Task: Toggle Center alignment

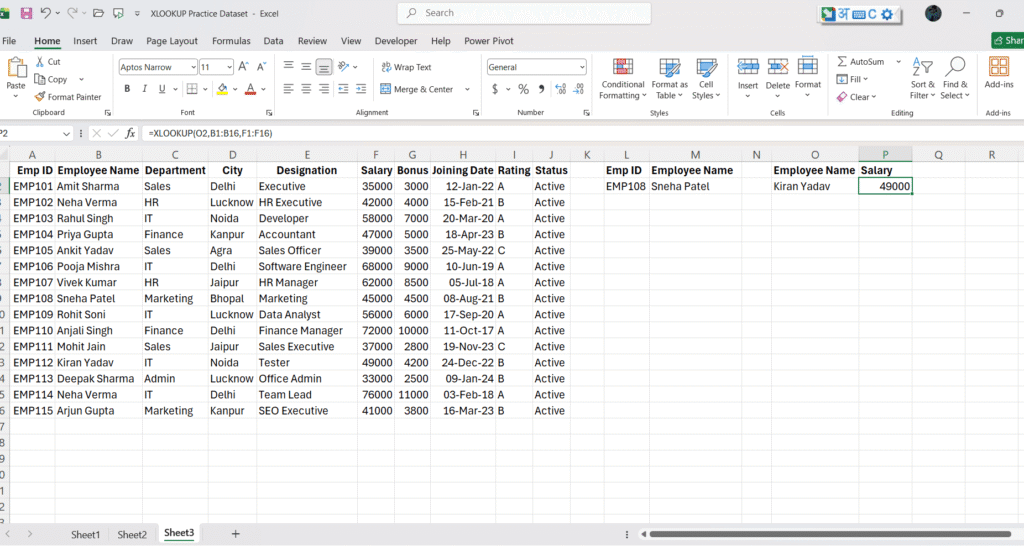Action: pos(306,89)
